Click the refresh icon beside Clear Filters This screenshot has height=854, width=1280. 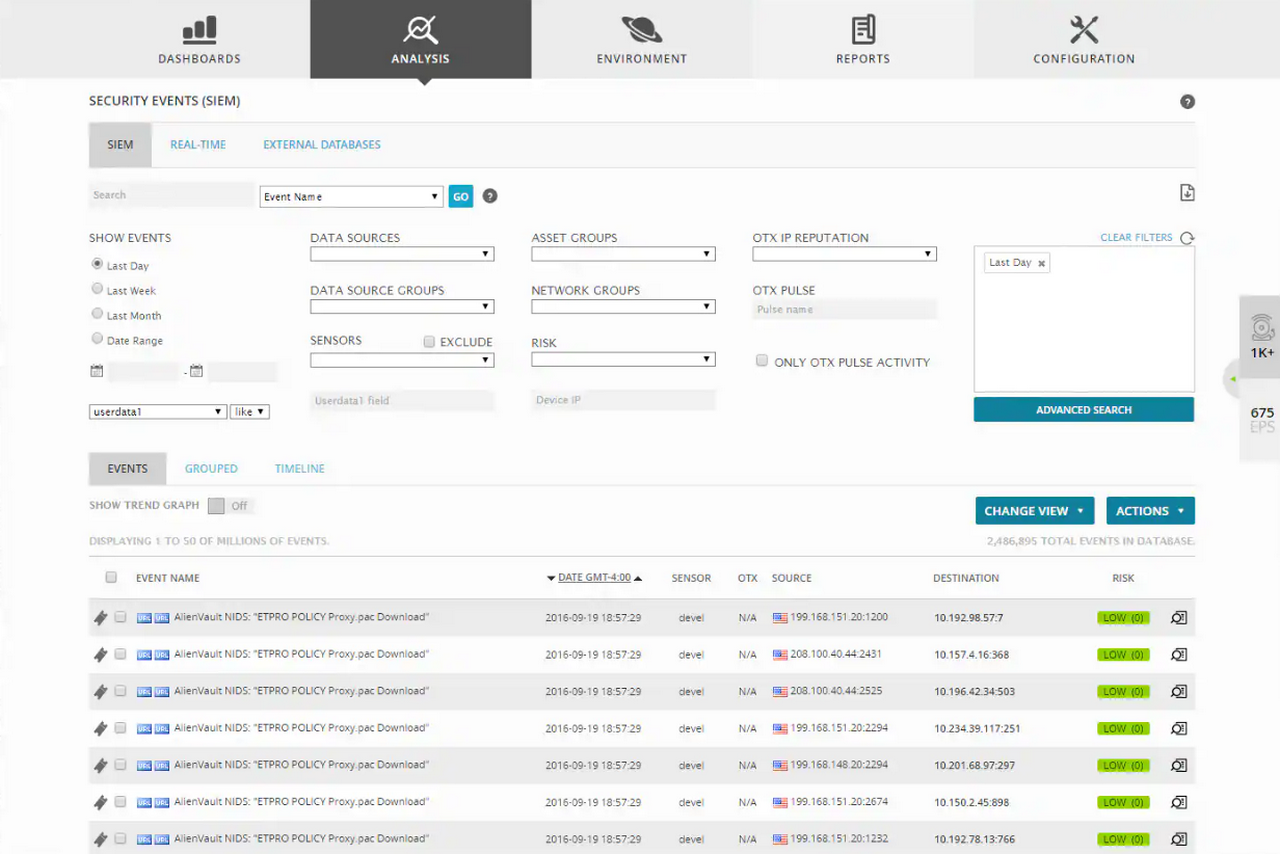coord(1187,238)
